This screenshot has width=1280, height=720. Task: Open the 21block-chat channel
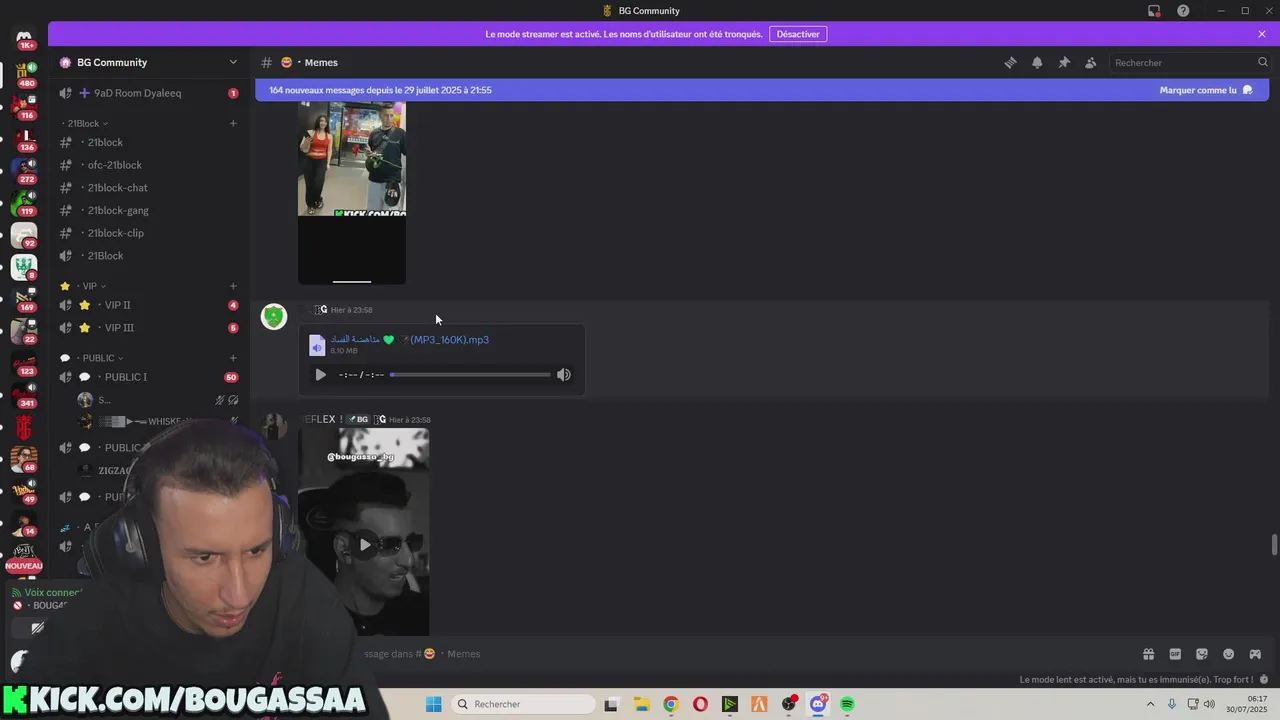point(149,188)
